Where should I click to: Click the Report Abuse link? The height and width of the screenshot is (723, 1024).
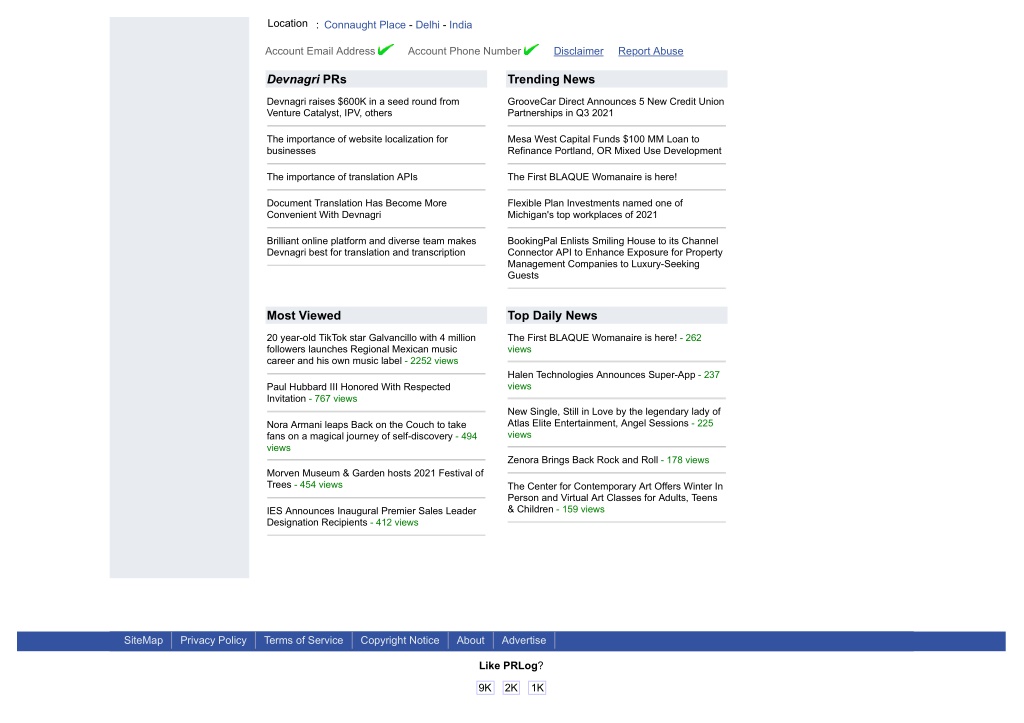pyautogui.click(x=650, y=51)
